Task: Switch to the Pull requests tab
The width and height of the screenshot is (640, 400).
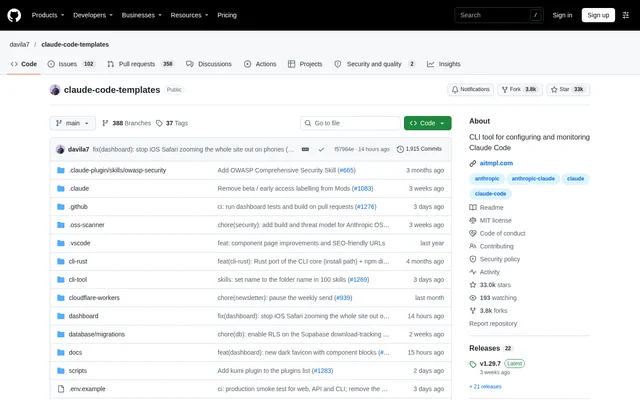Action: (x=140, y=64)
